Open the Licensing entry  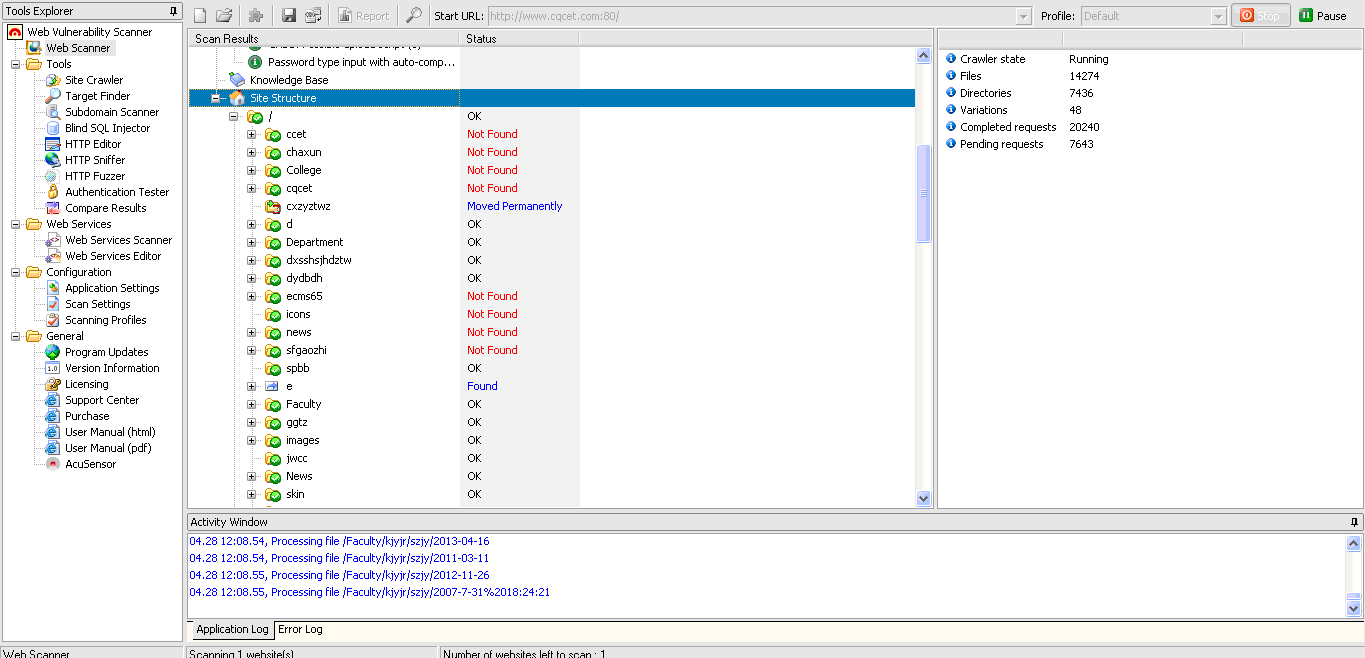(x=86, y=384)
